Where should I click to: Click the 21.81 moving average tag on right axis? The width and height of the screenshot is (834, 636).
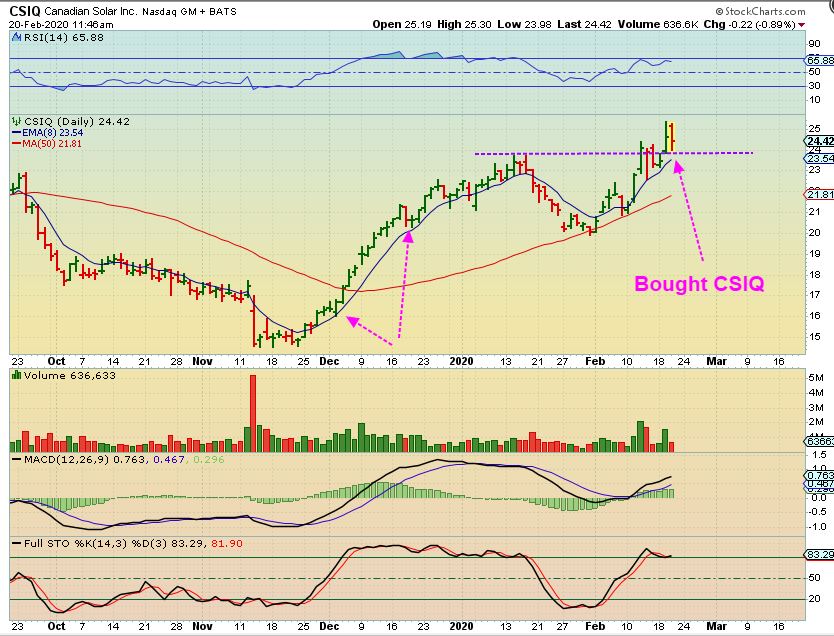coord(820,195)
